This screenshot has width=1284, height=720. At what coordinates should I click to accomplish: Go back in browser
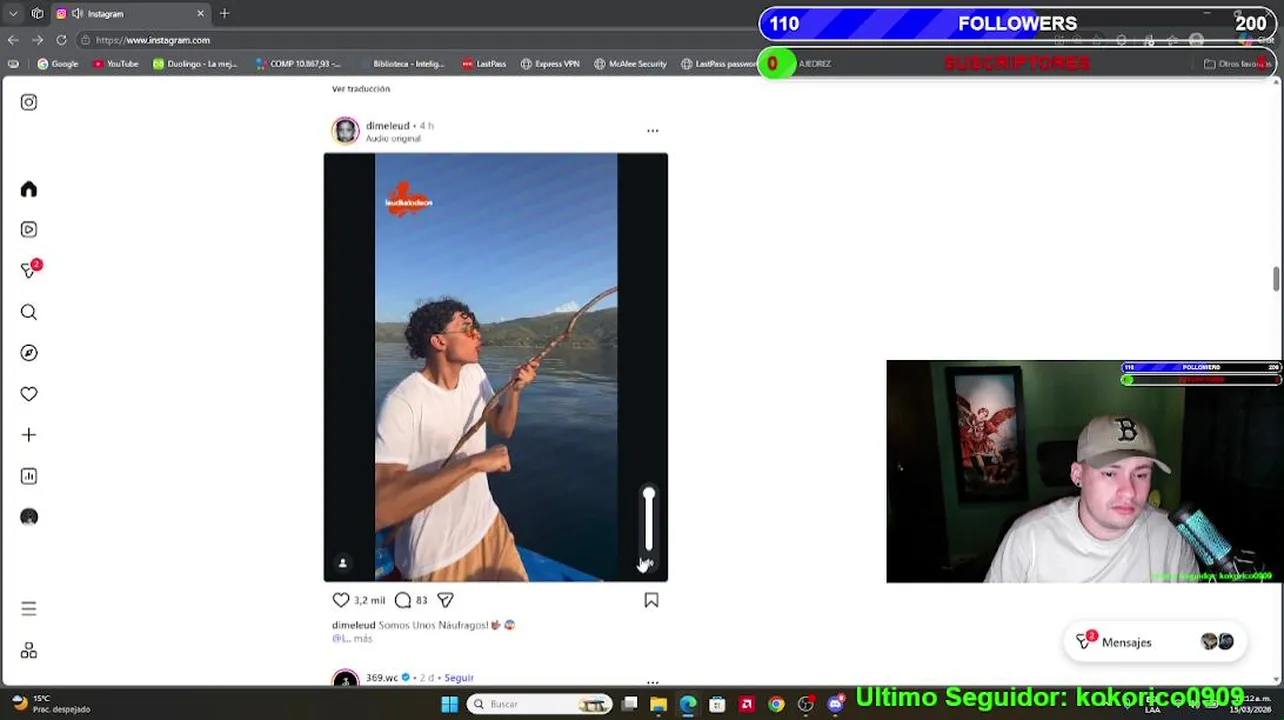13,40
